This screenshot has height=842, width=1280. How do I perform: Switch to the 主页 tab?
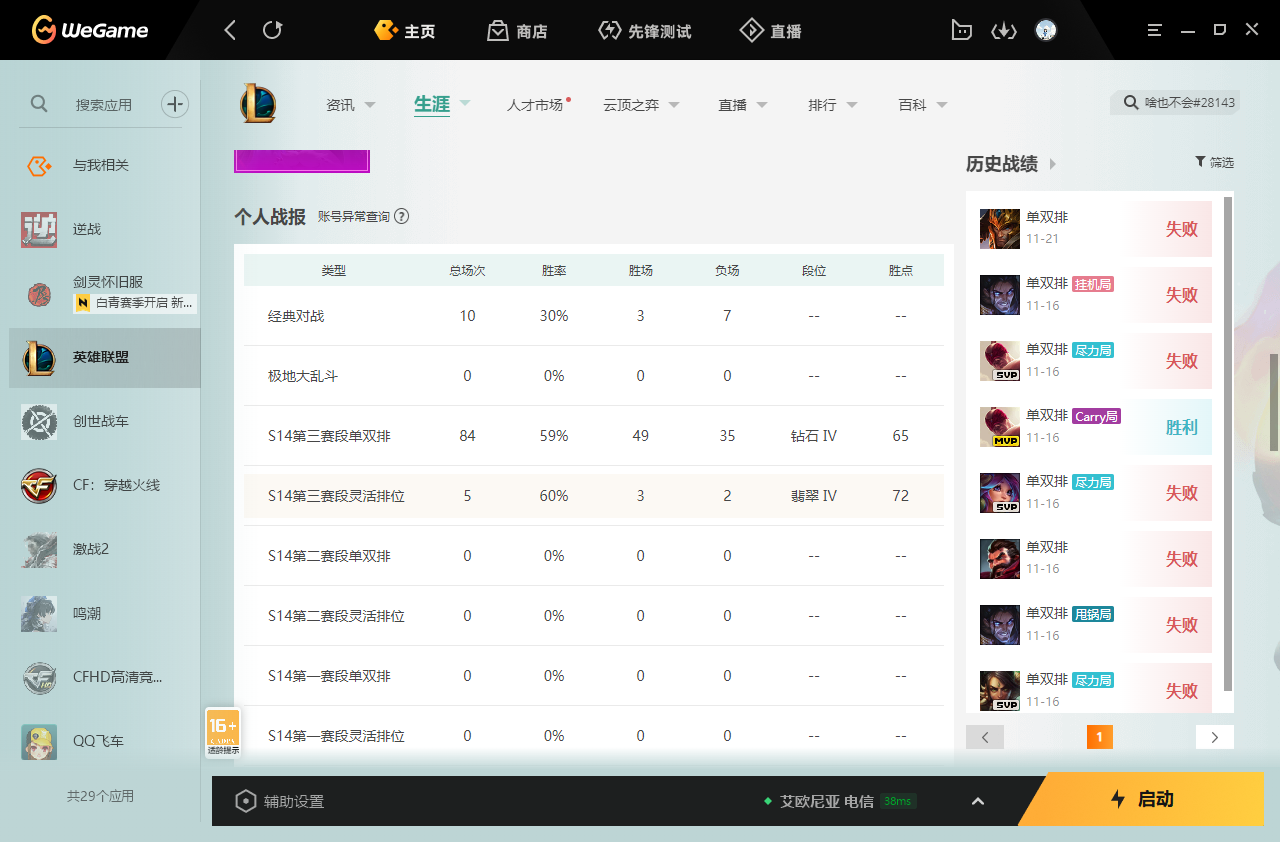405,31
